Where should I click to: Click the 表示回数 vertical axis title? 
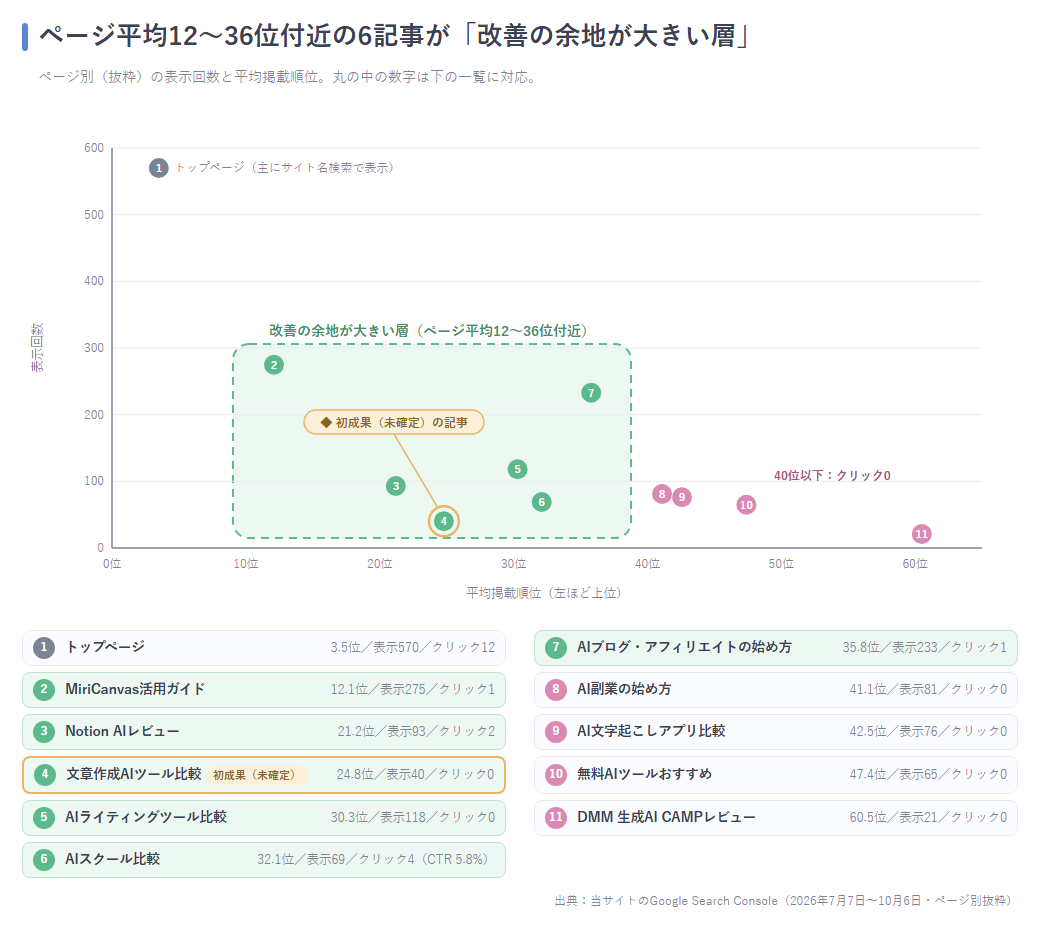click(x=37, y=347)
